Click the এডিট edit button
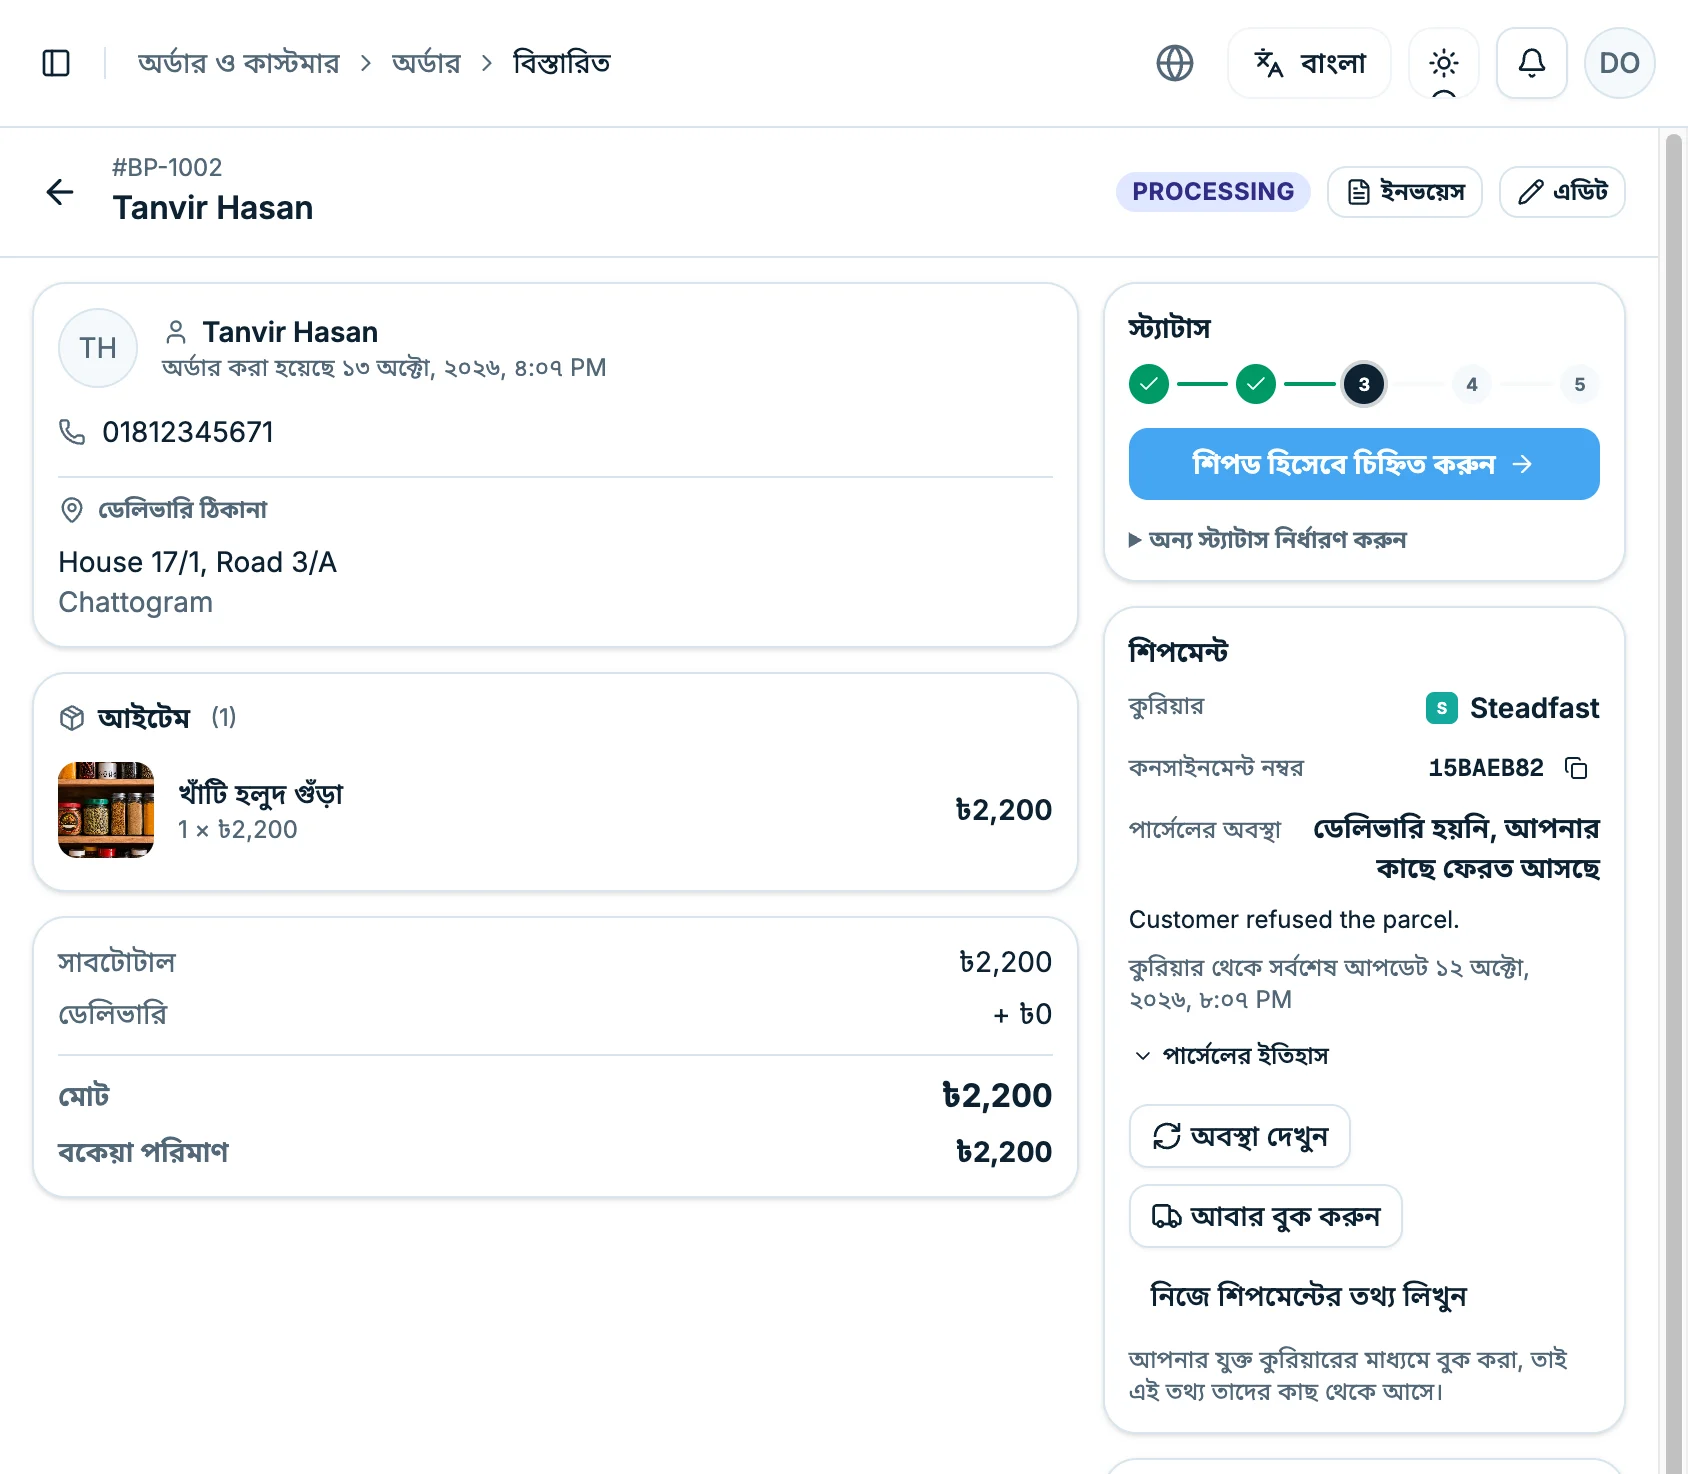The width and height of the screenshot is (1688, 1474). pyautogui.click(x=1562, y=192)
